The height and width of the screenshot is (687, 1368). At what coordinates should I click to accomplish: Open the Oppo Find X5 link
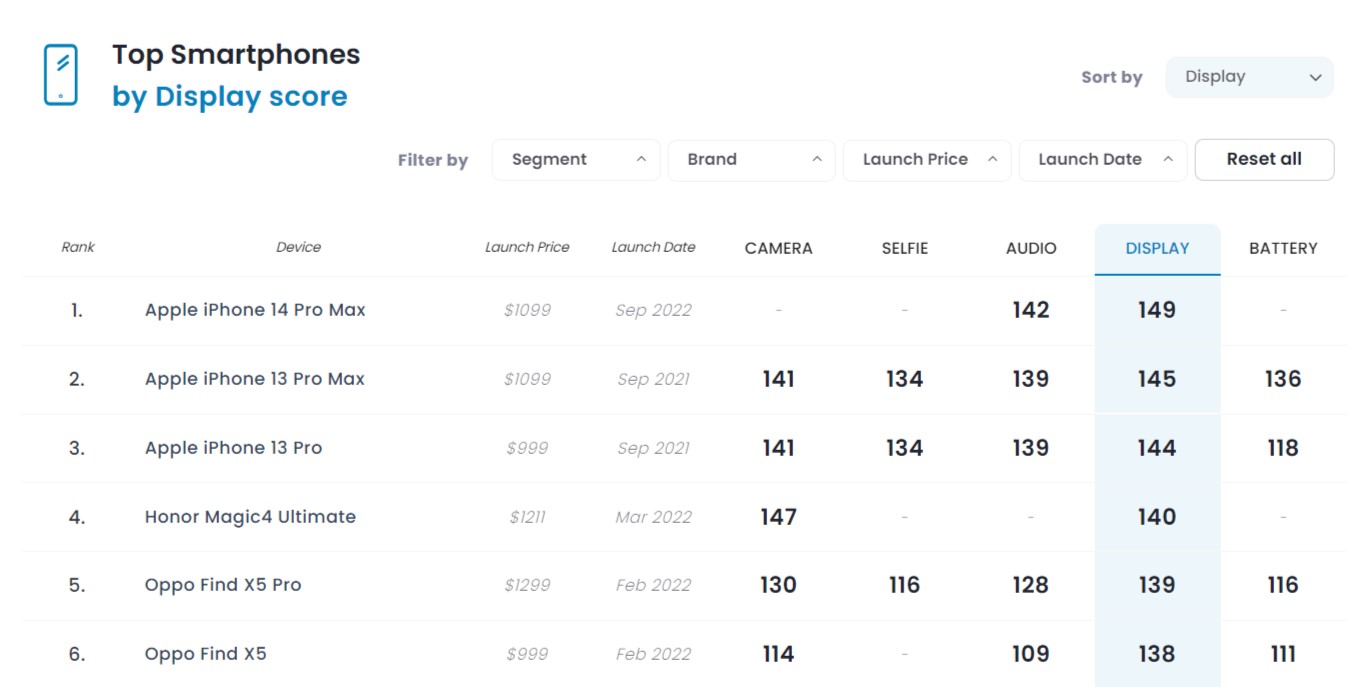coord(206,654)
